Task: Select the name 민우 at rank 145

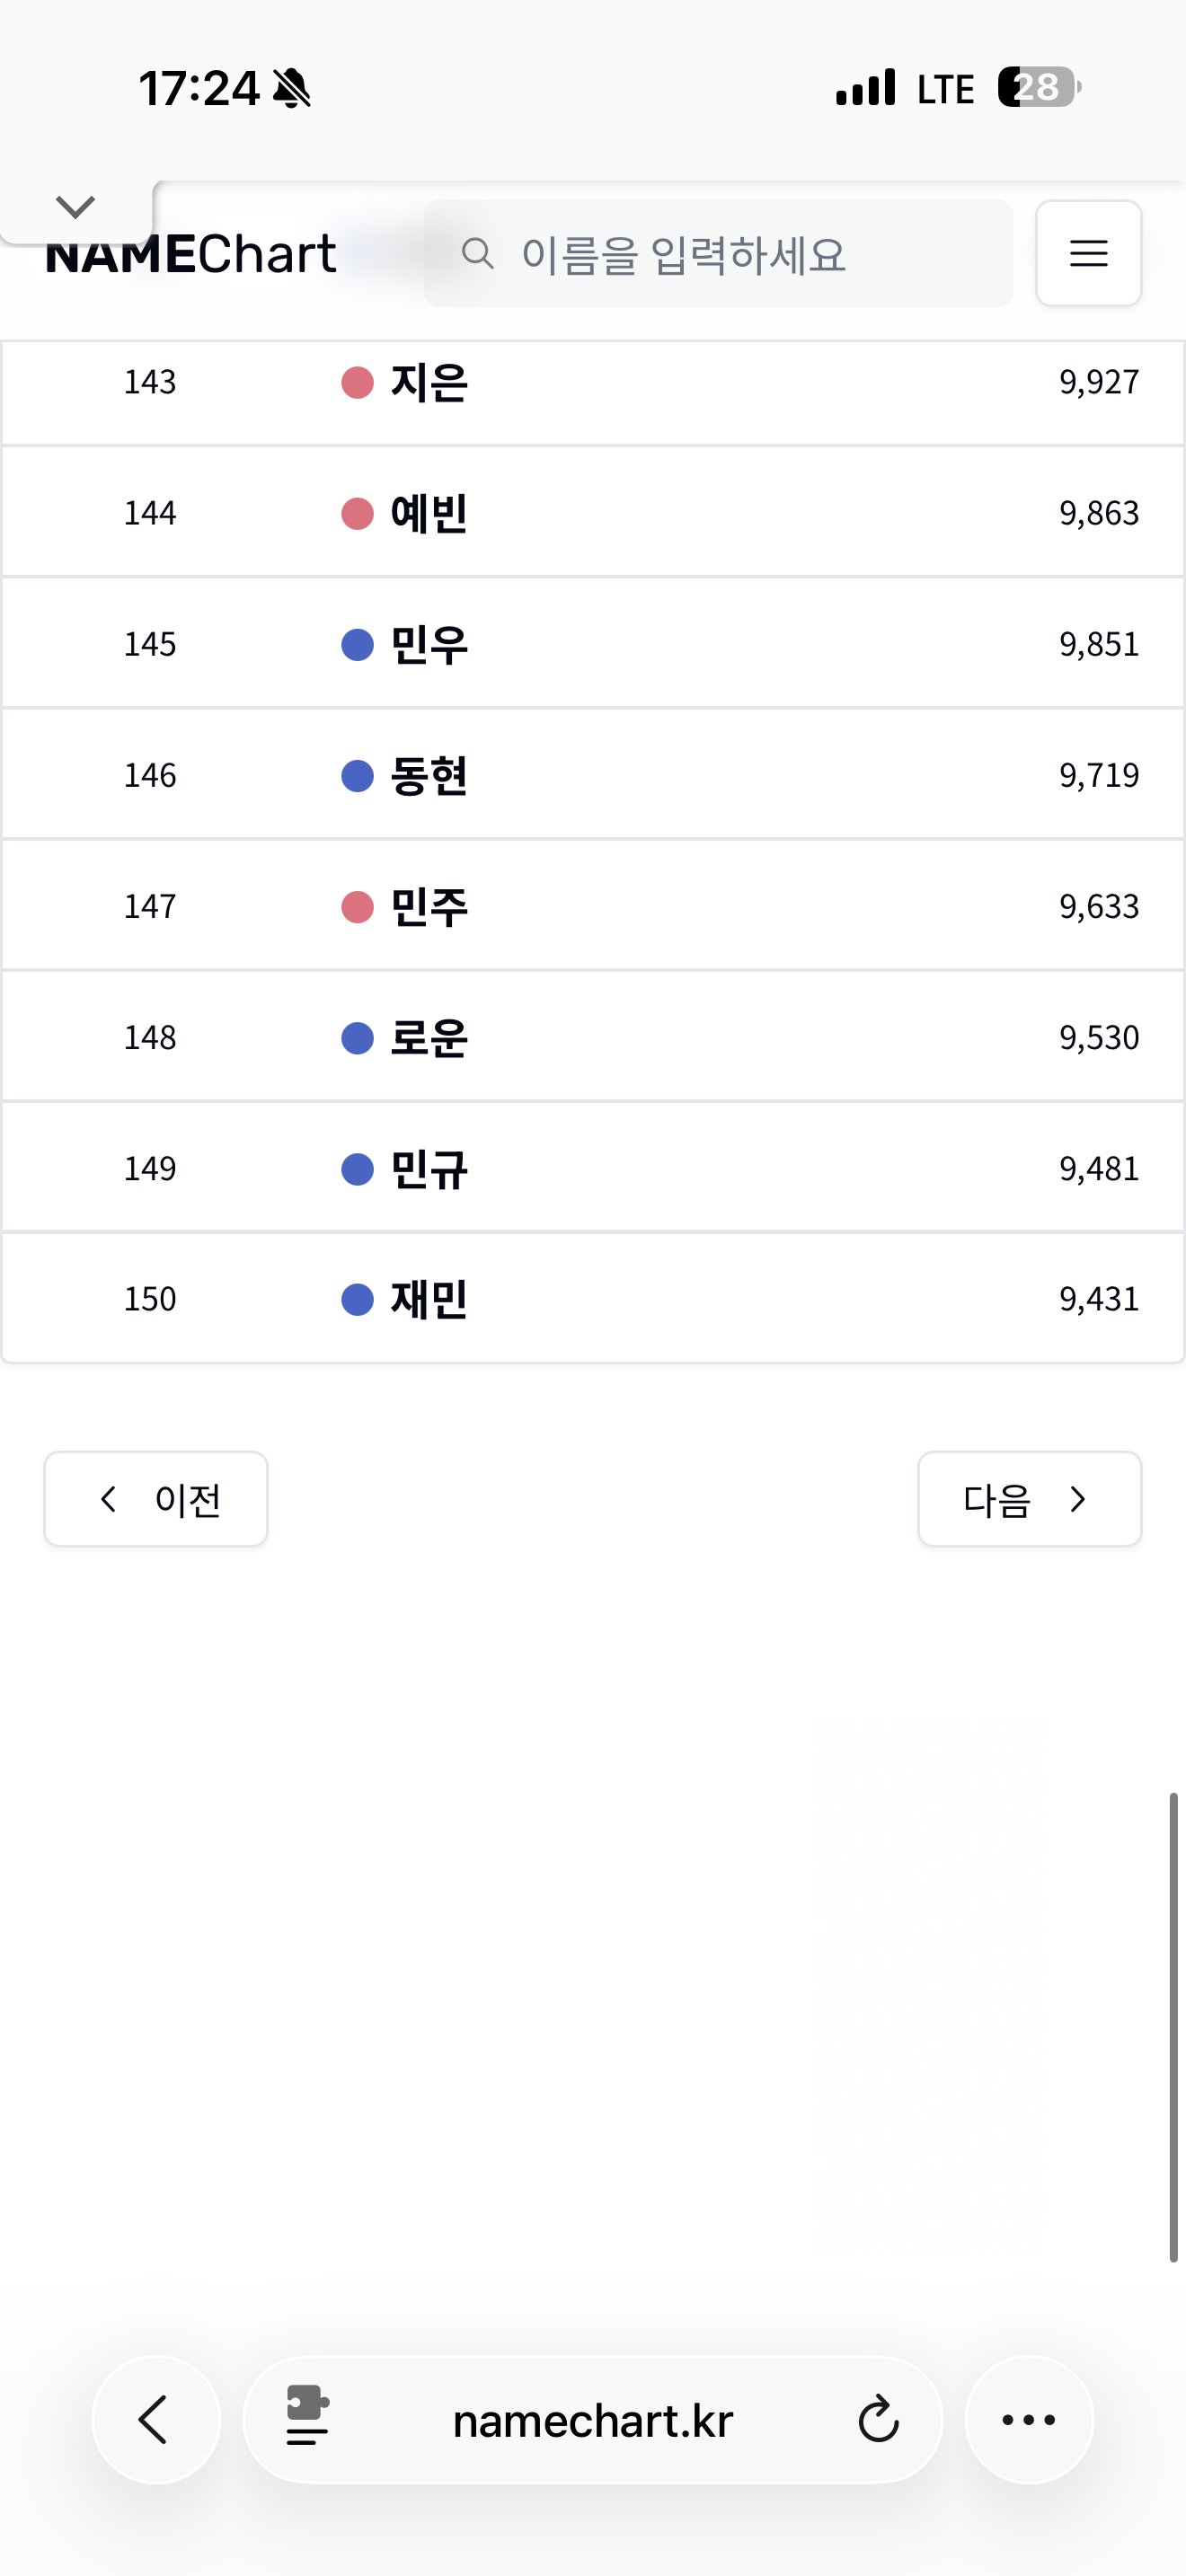Action: coord(429,645)
